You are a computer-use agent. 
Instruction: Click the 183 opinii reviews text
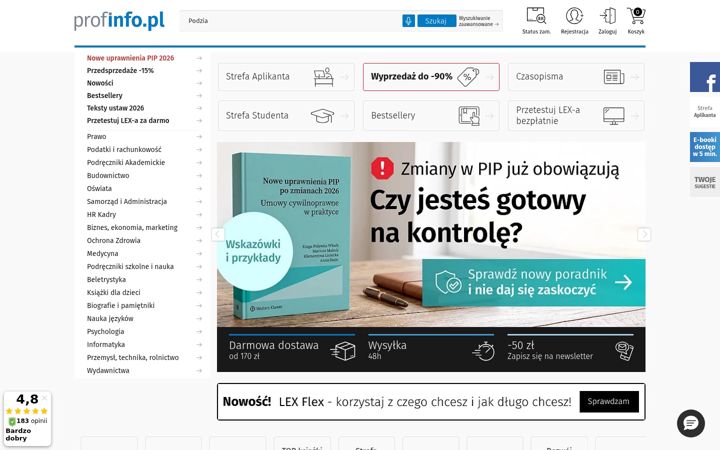click(32, 421)
